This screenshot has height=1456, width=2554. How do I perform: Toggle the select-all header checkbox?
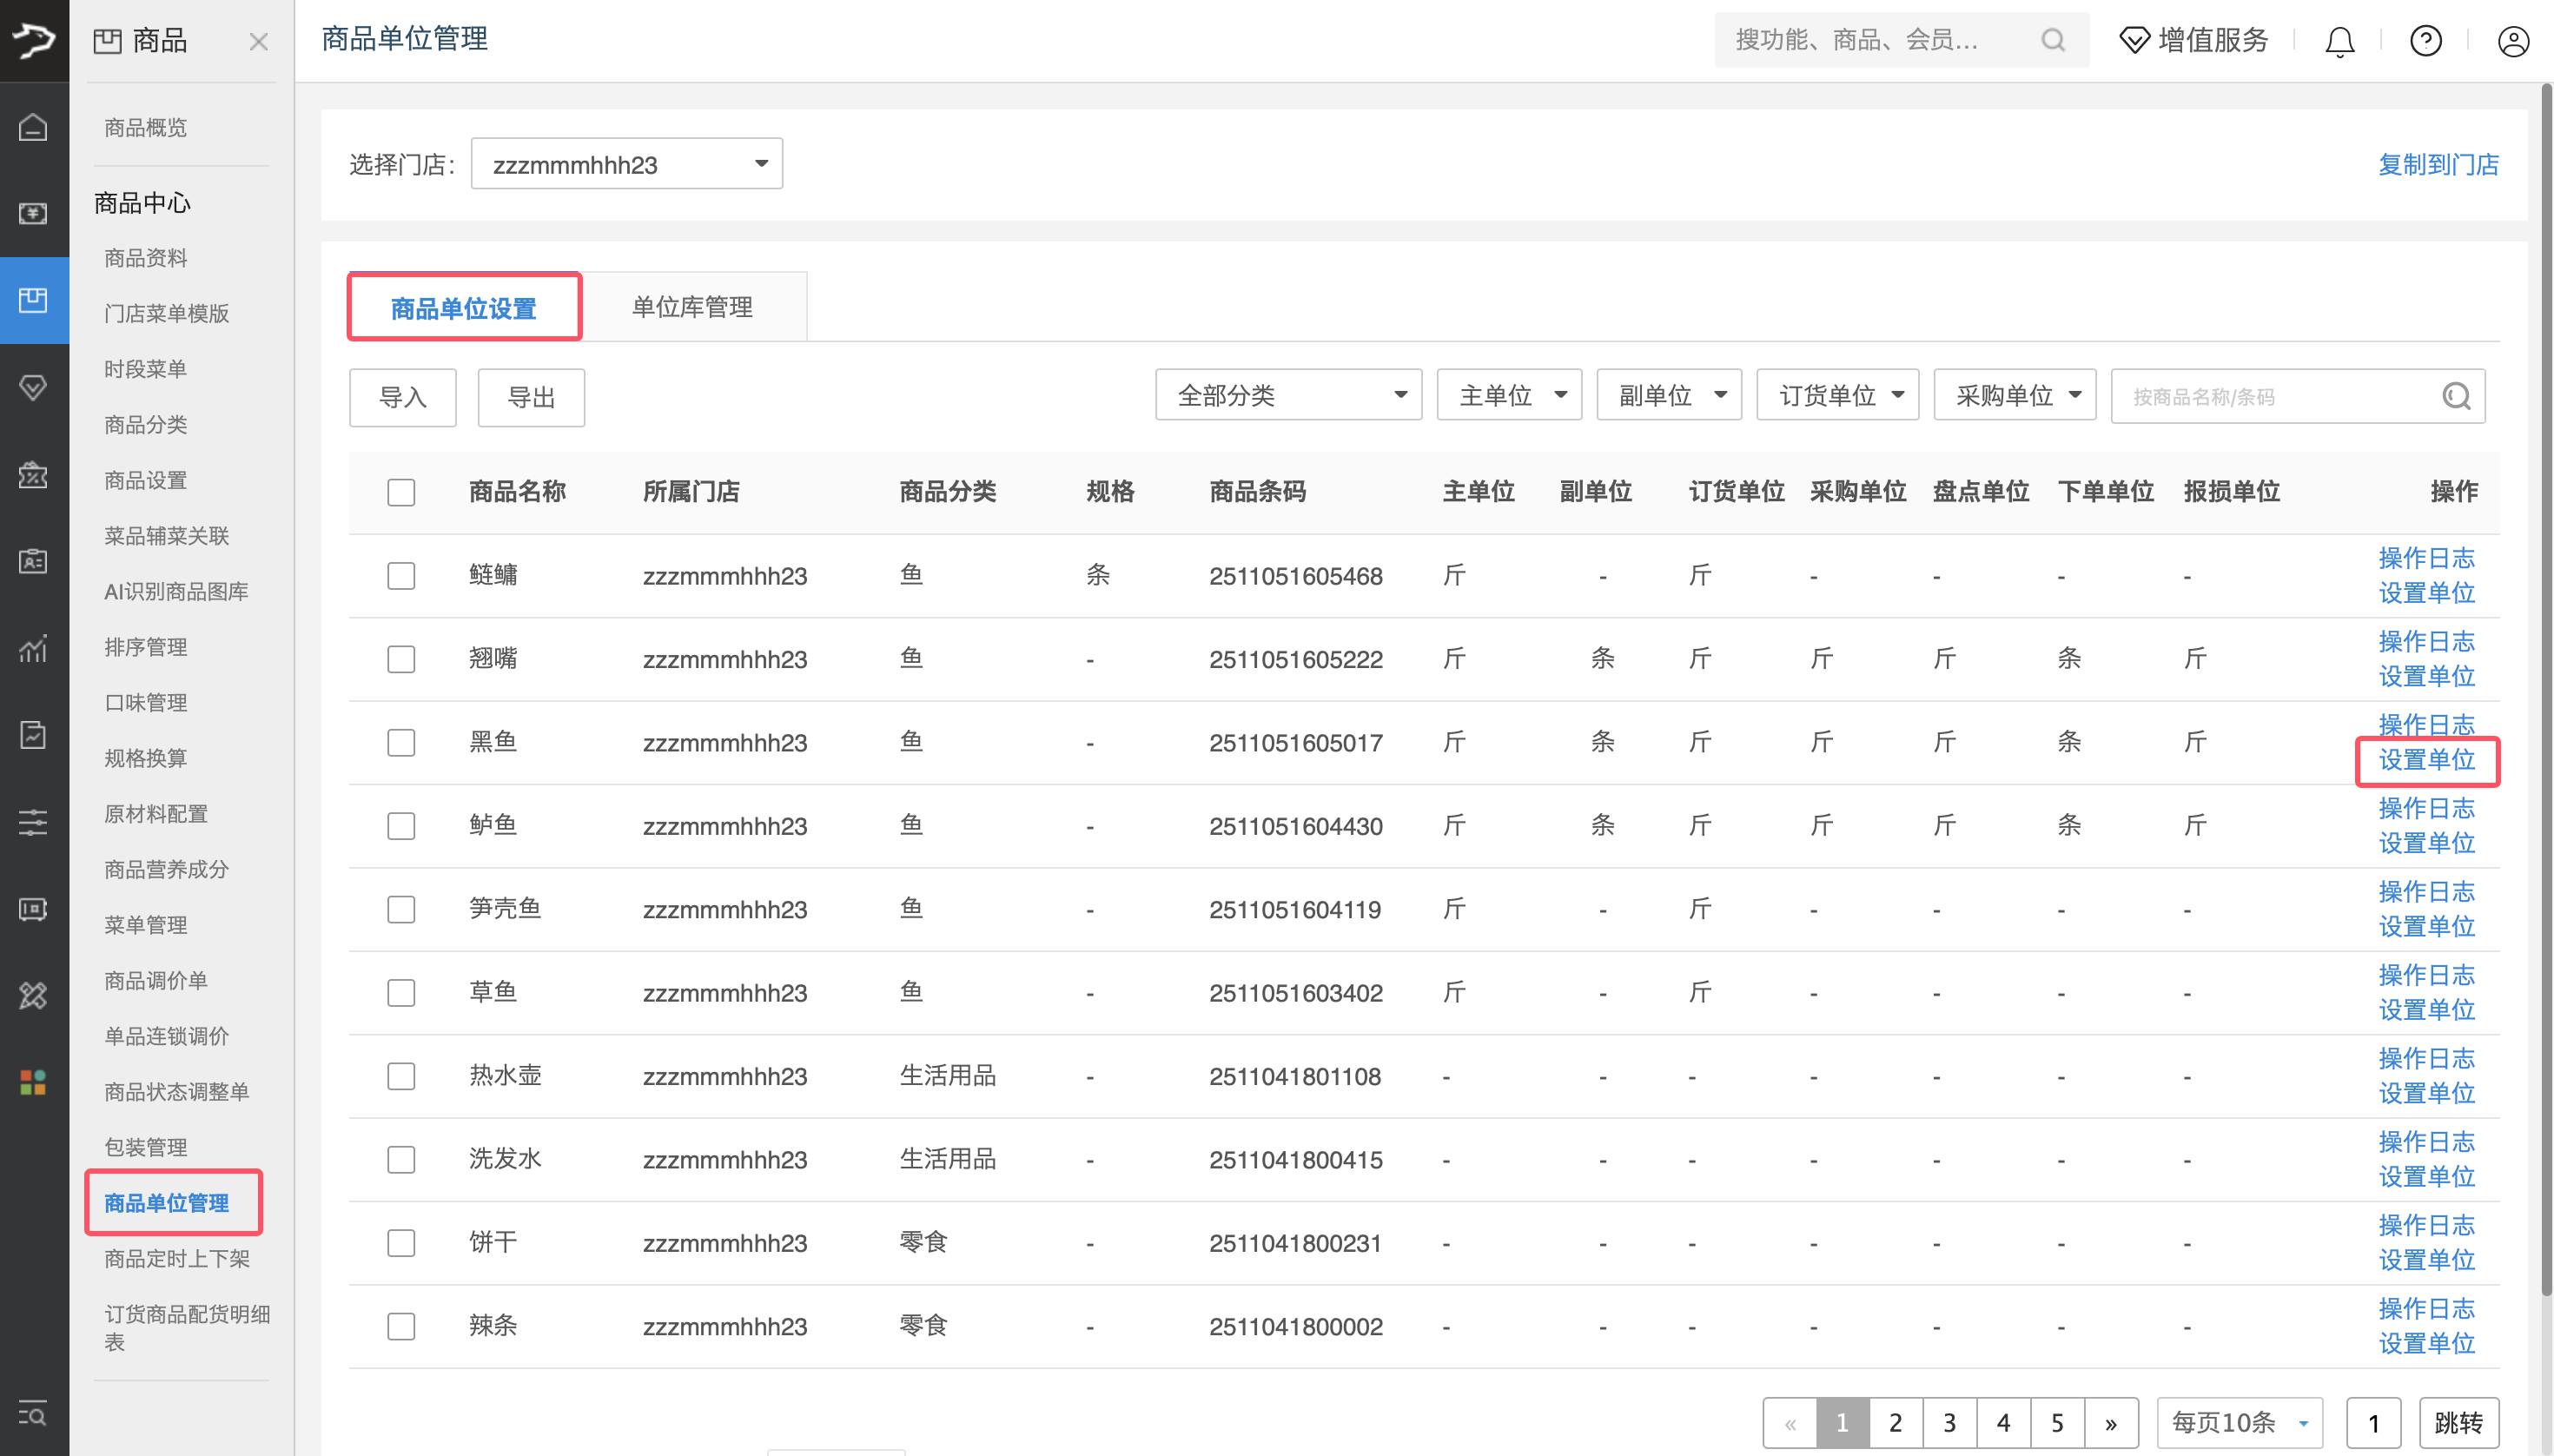click(401, 492)
